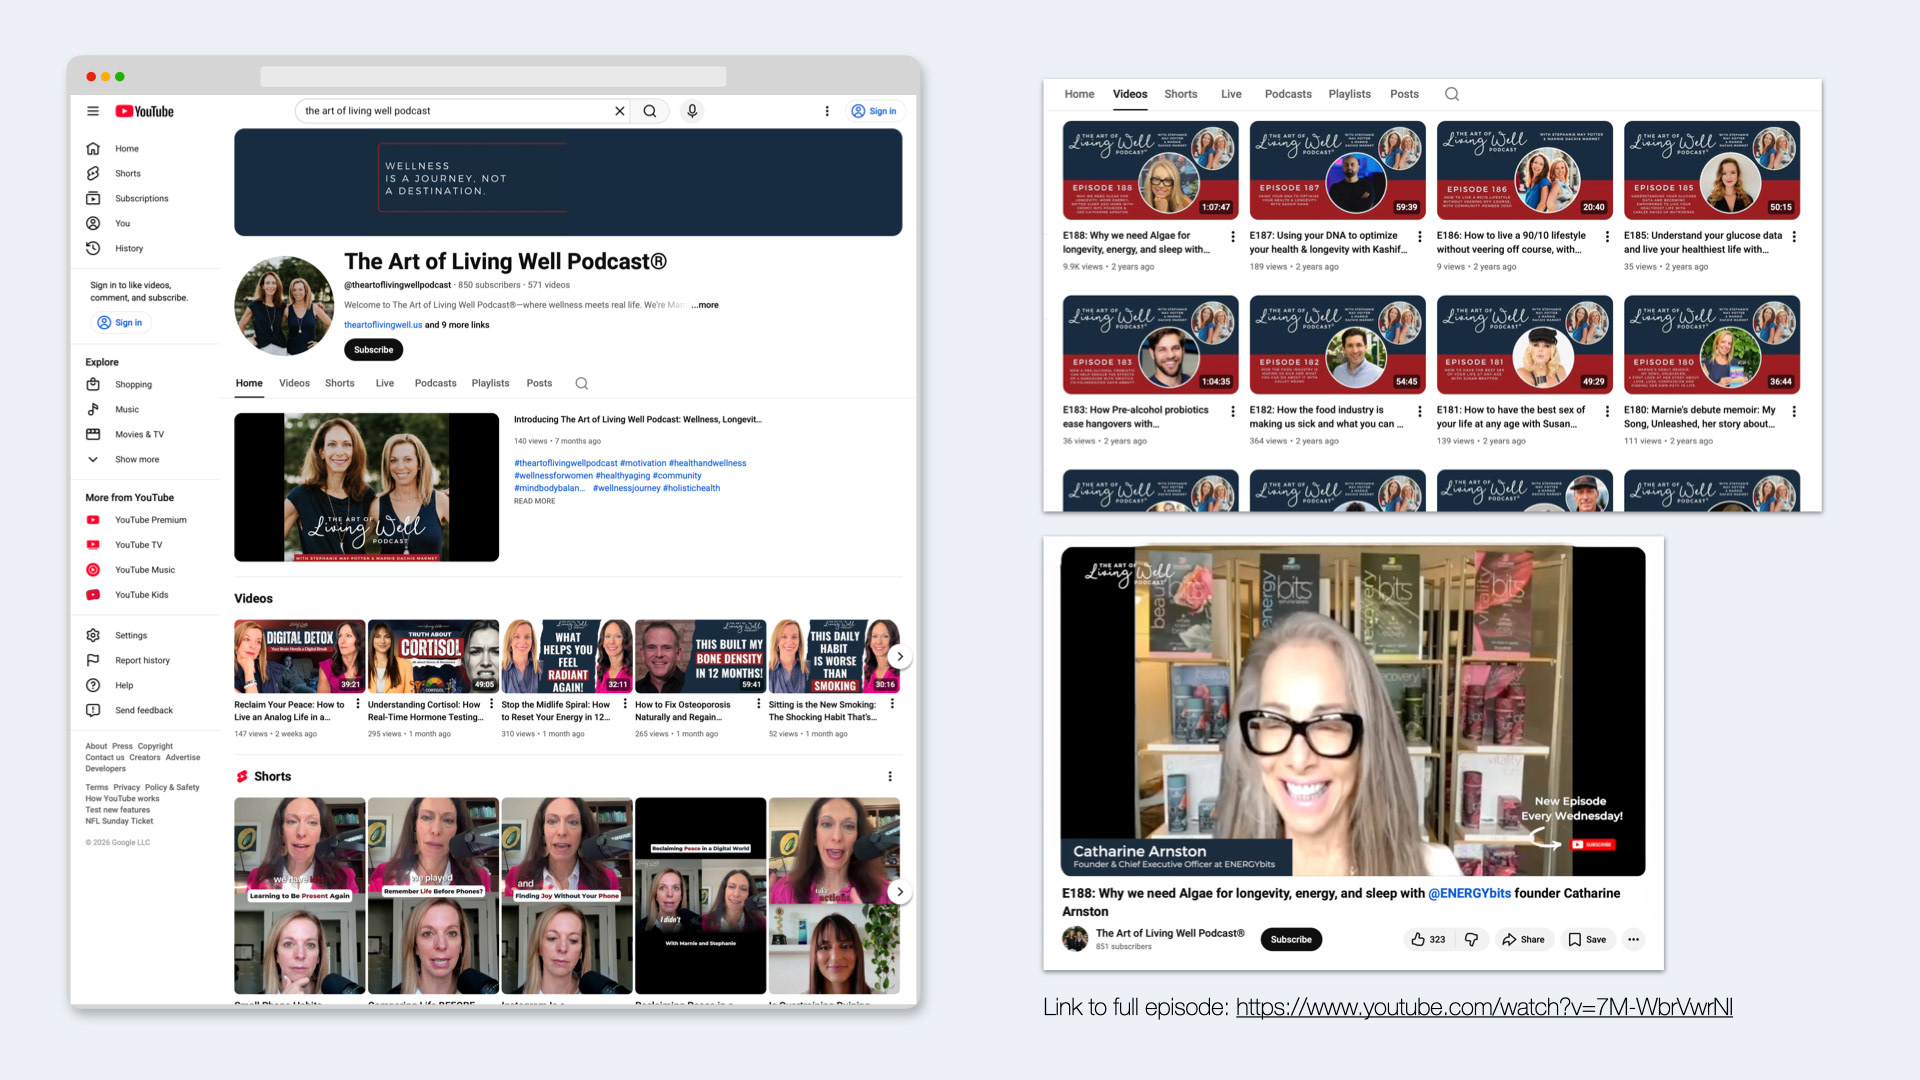Expand channel description with ...more
The height and width of the screenshot is (1080, 1920).
tap(706, 305)
